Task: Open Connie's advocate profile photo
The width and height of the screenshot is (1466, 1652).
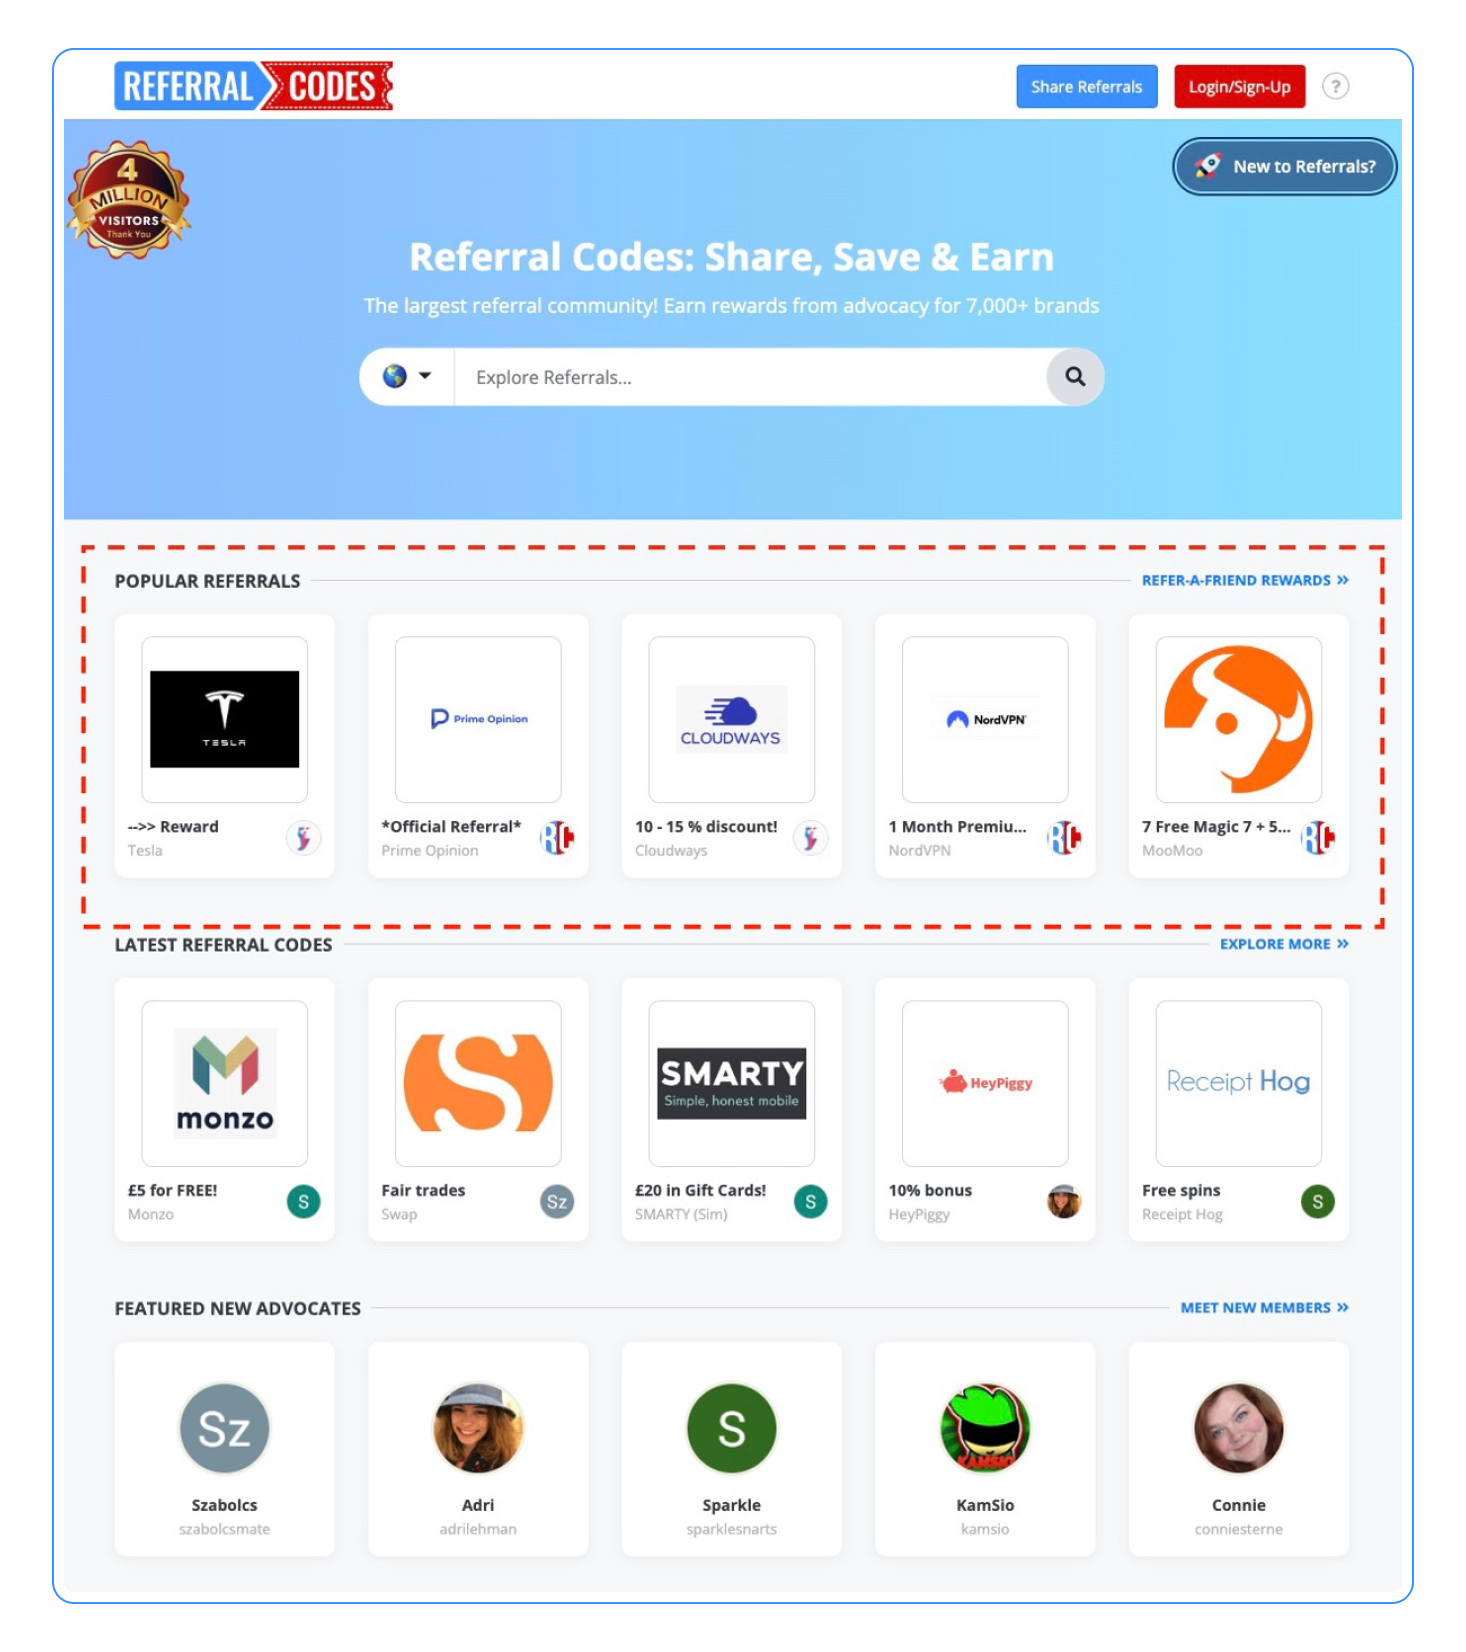Action: (1239, 1429)
